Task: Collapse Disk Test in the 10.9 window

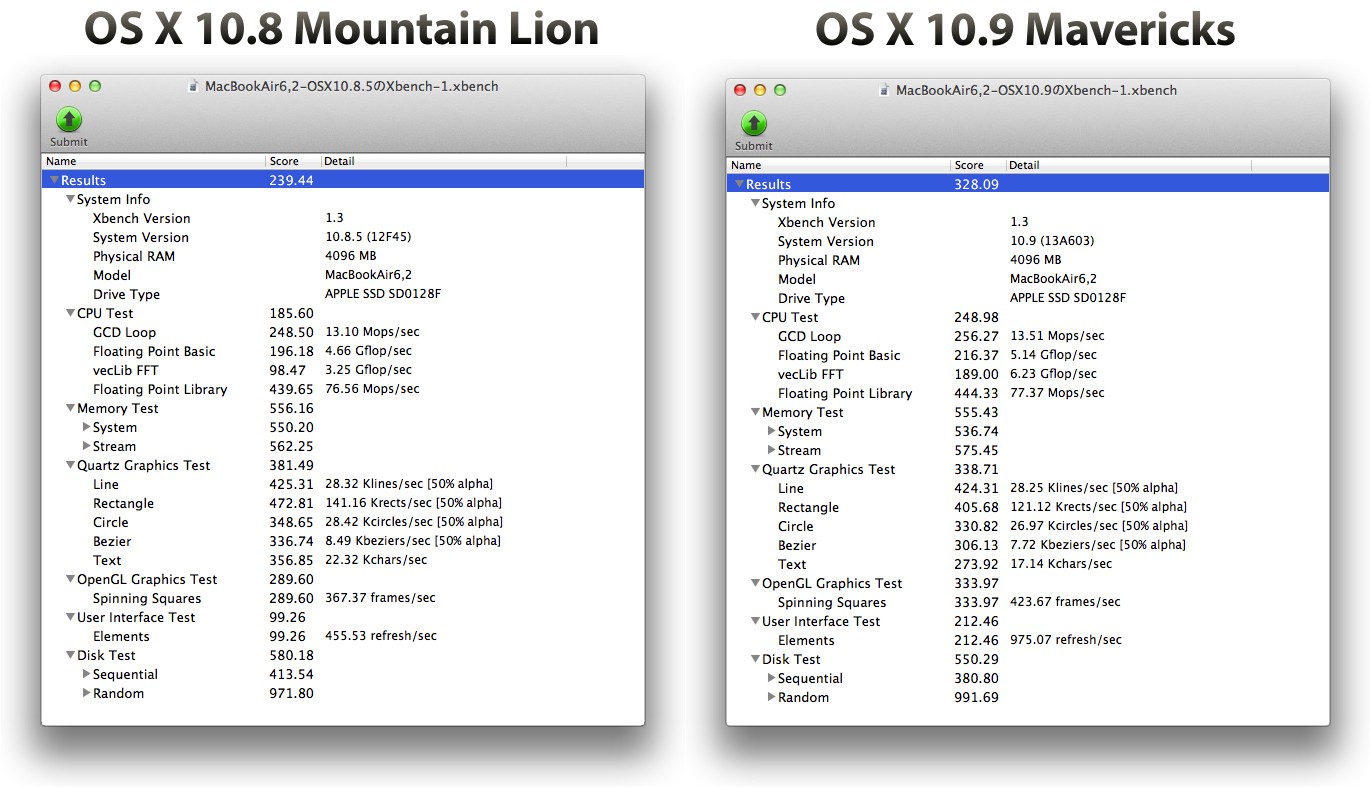Action: pyautogui.click(x=755, y=659)
